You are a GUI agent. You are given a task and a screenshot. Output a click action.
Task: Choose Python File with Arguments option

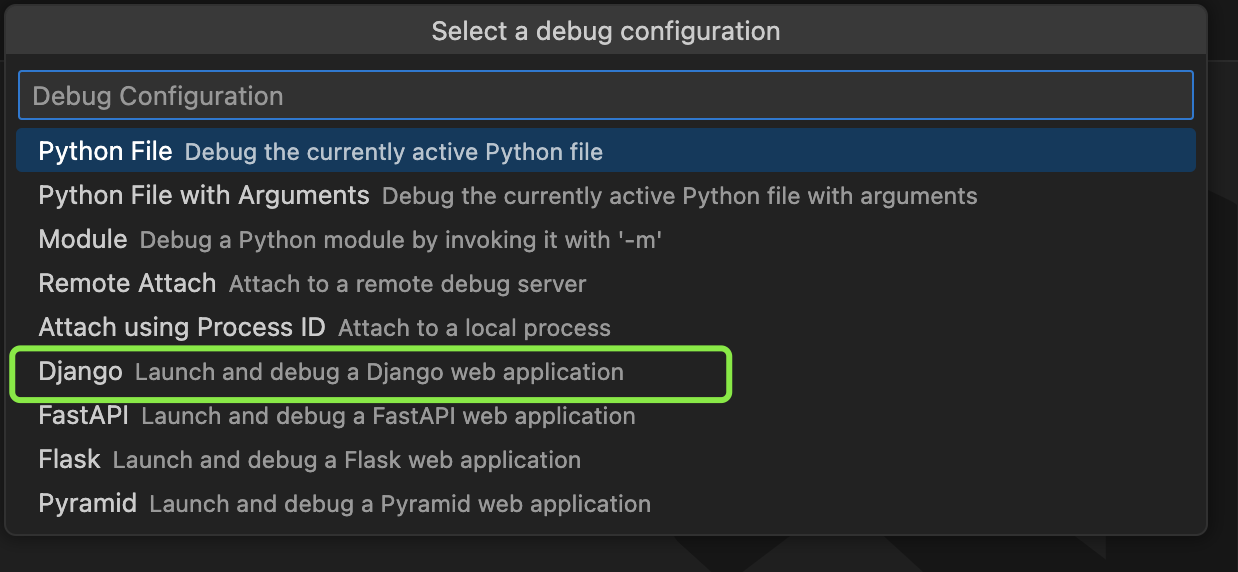(x=606, y=195)
